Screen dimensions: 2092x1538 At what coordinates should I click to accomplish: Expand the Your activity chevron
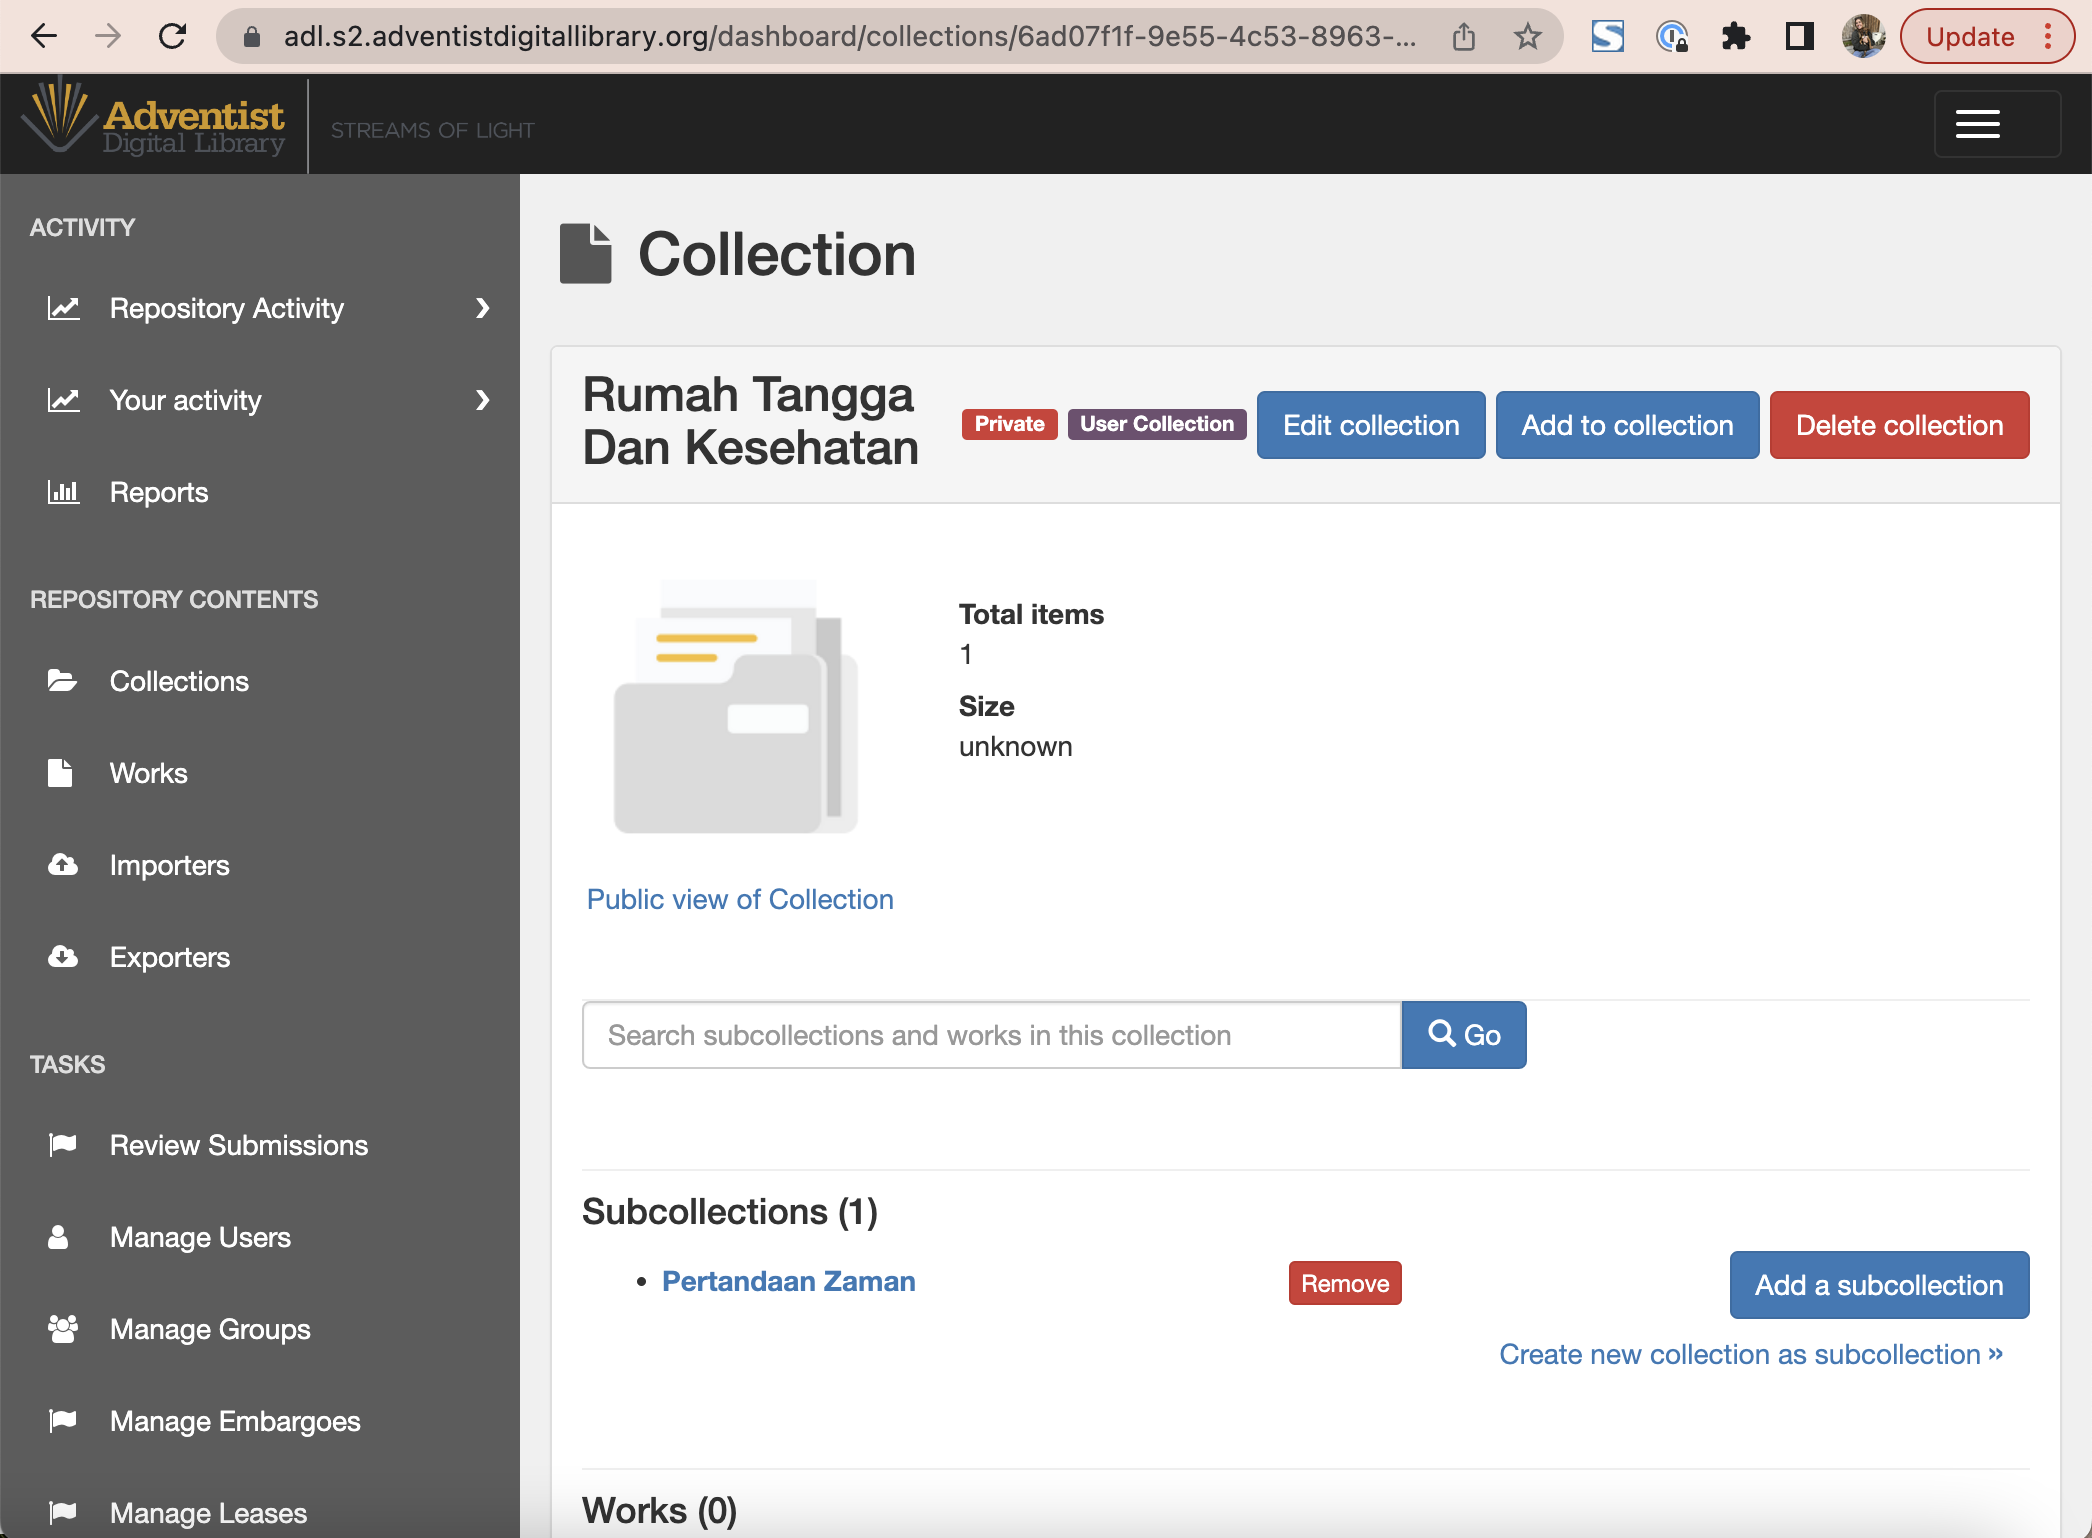pos(483,400)
